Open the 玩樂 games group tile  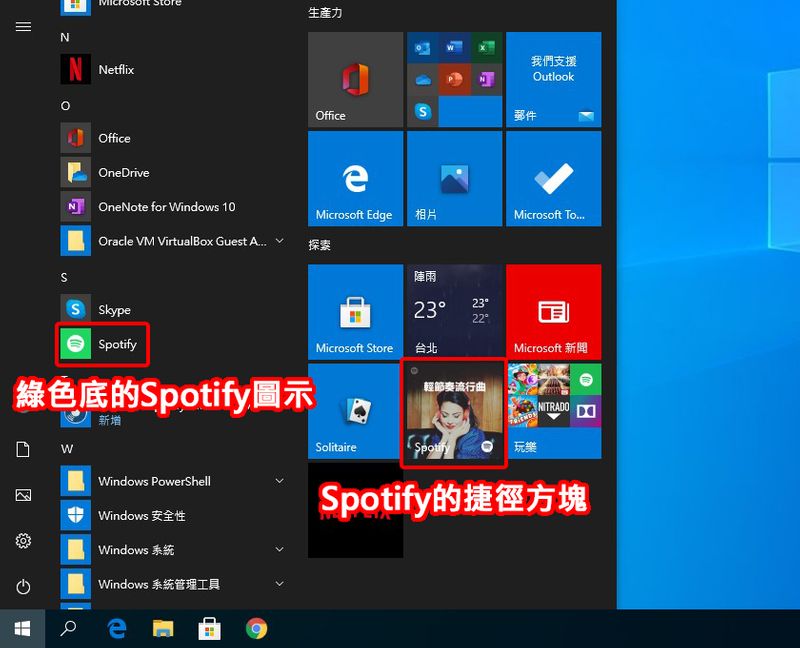pos(554,411)
